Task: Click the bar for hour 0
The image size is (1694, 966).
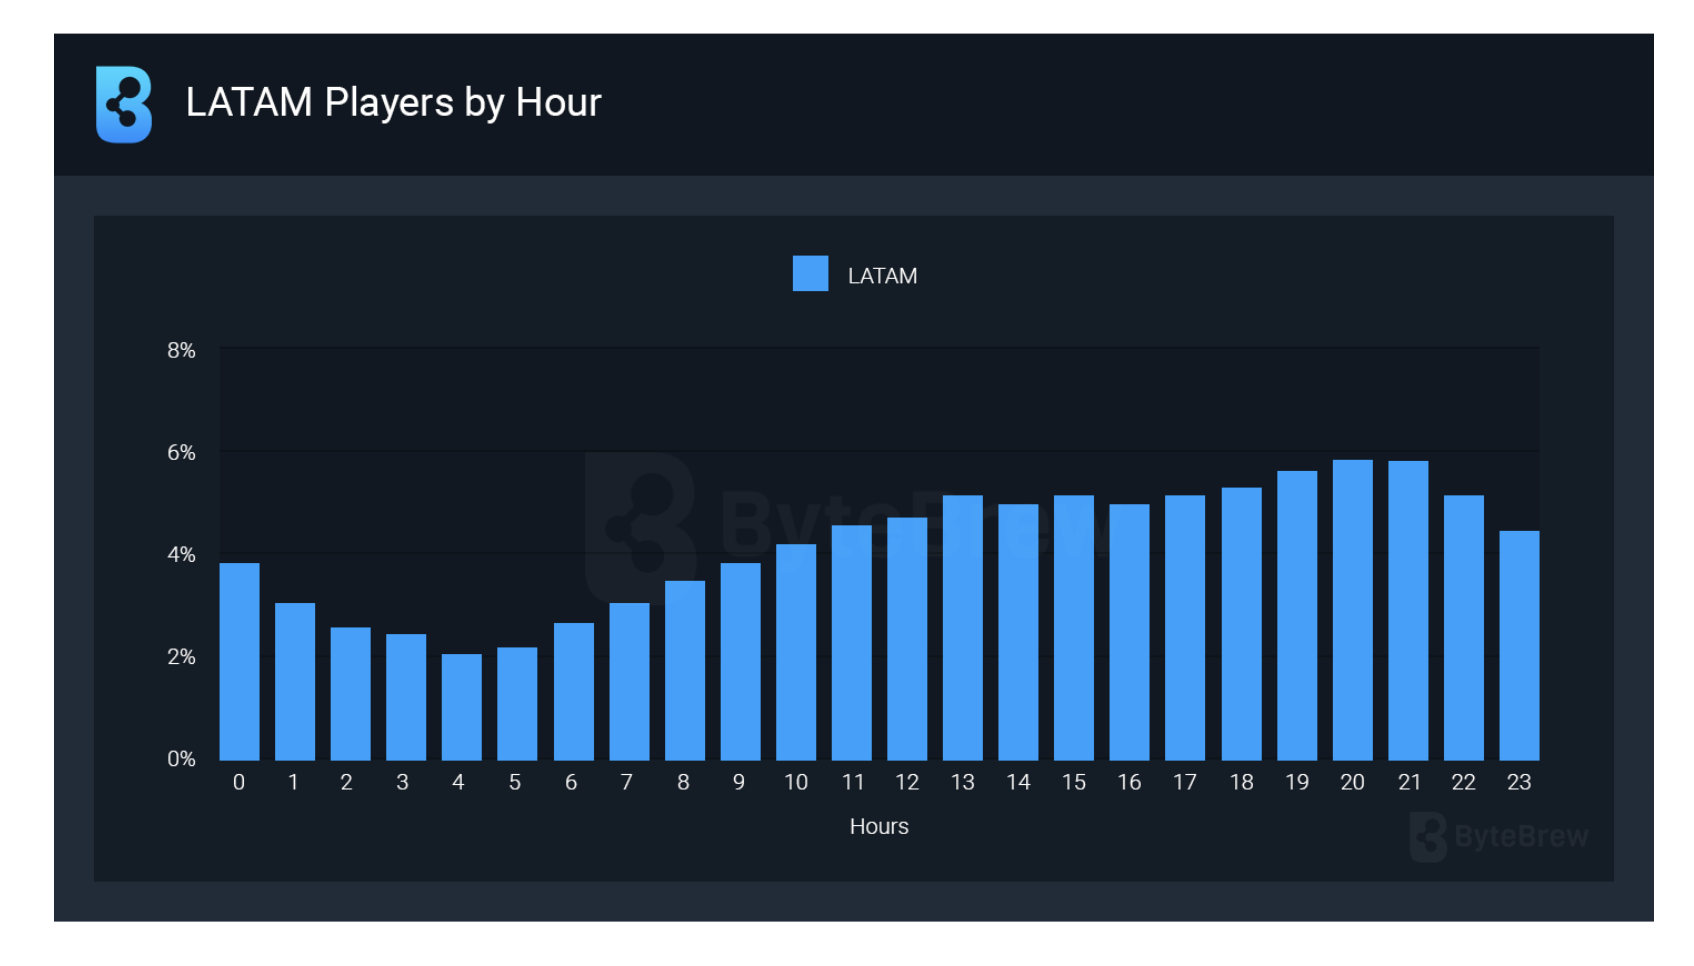Action: (x=239, y=662)
